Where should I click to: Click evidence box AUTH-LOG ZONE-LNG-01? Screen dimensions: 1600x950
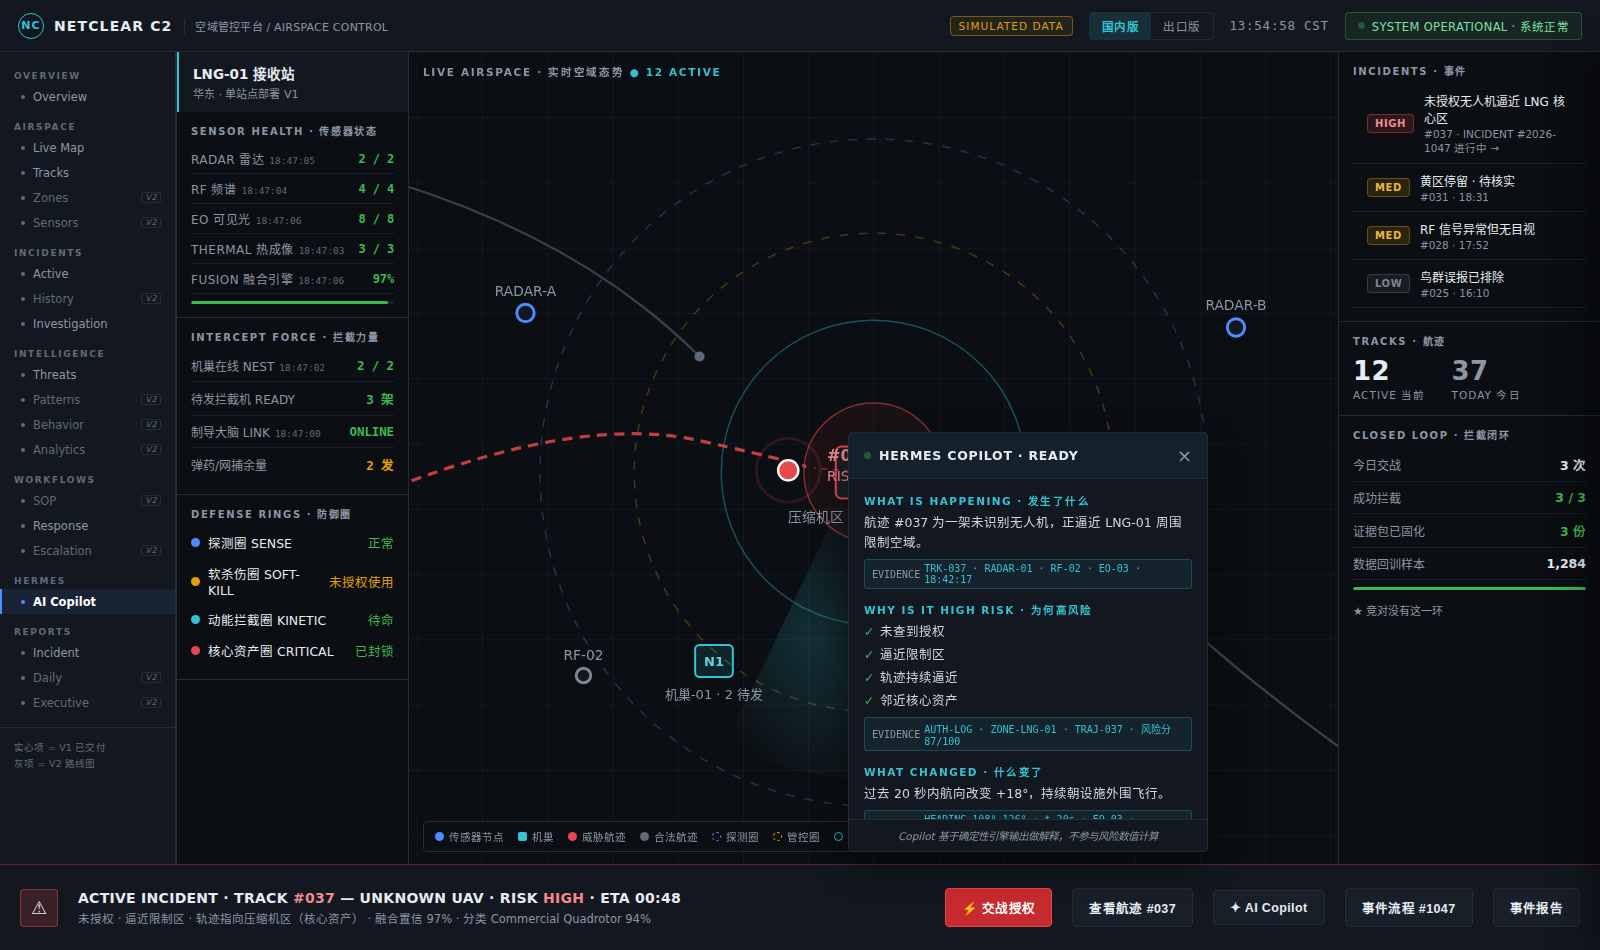click(x=1027, y=734)
